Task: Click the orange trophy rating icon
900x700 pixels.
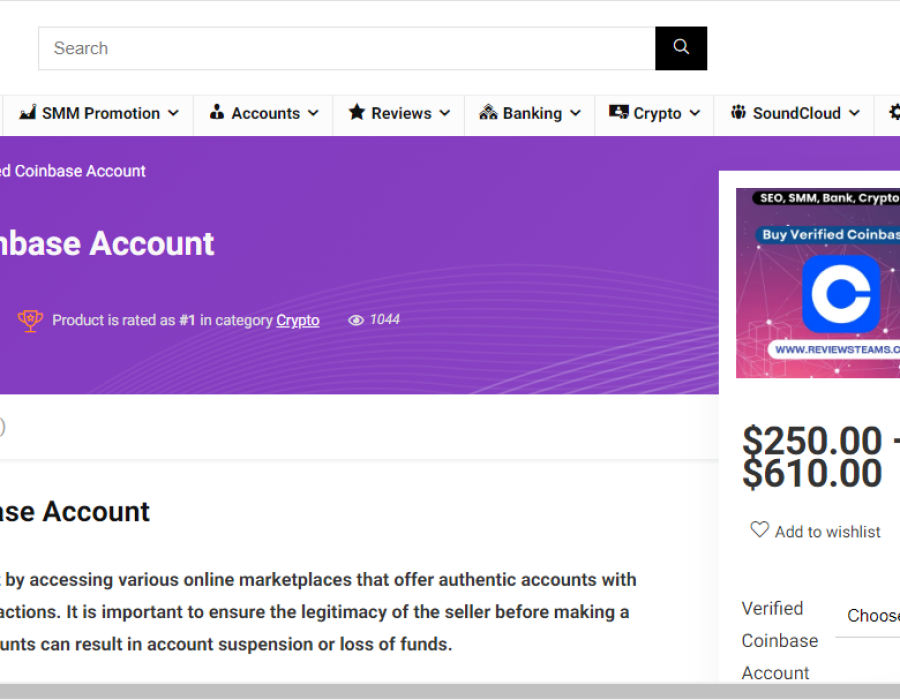Action: pos(30,320)
